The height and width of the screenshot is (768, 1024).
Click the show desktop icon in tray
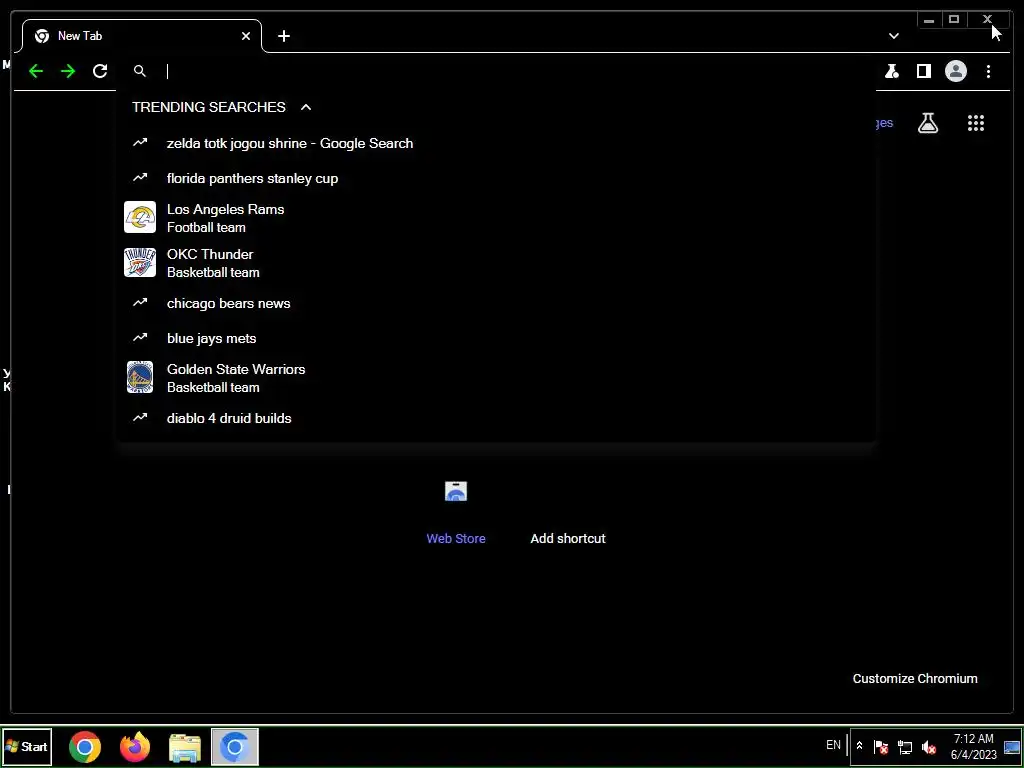coord(1012,746)
